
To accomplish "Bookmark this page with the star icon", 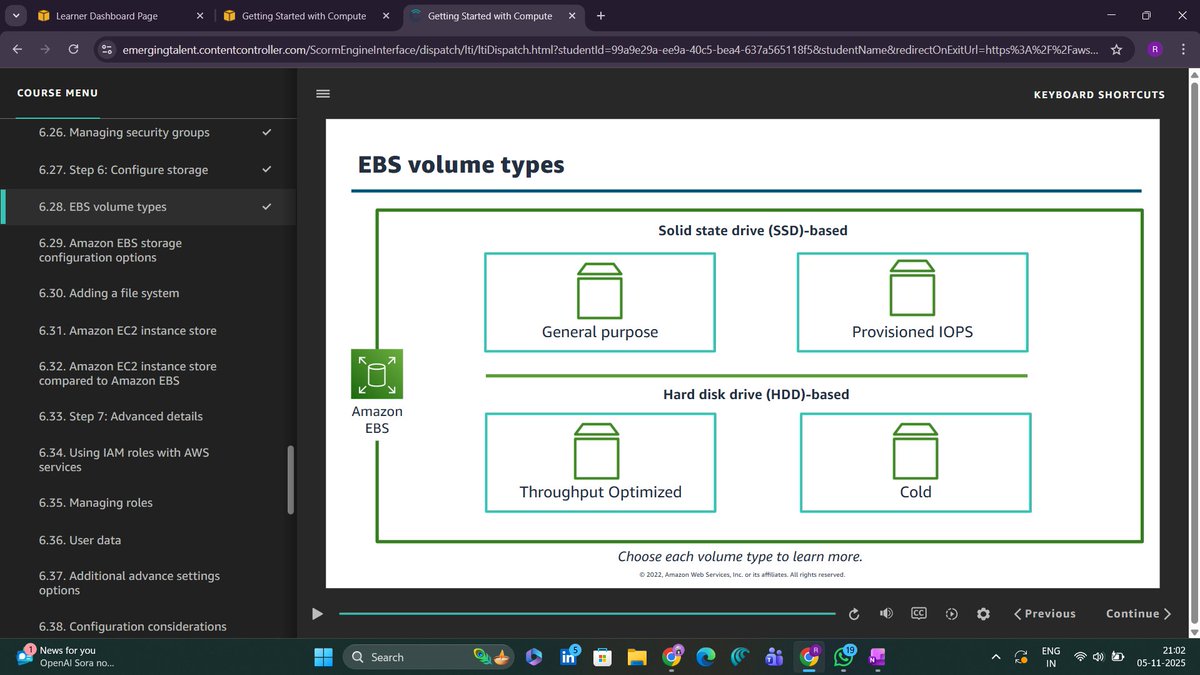I will coord(1116,49).
